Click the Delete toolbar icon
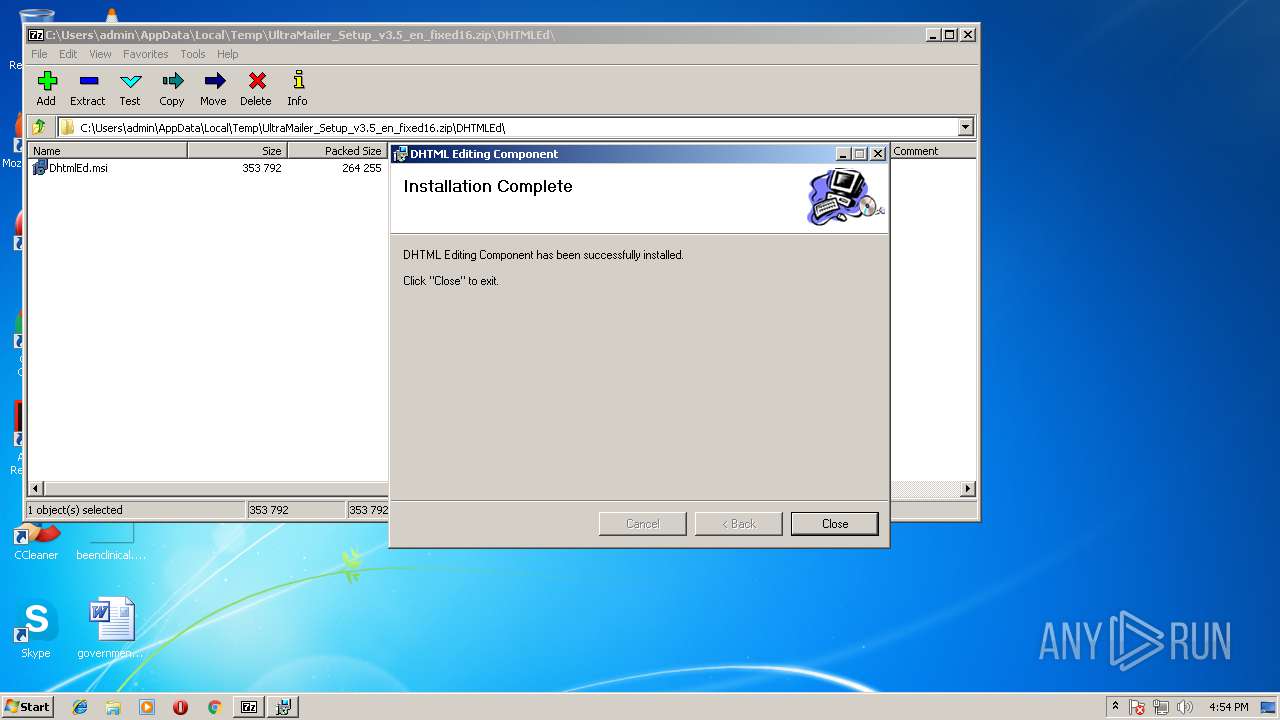This screenshot has height=720, width=1280. coord(256,88)
